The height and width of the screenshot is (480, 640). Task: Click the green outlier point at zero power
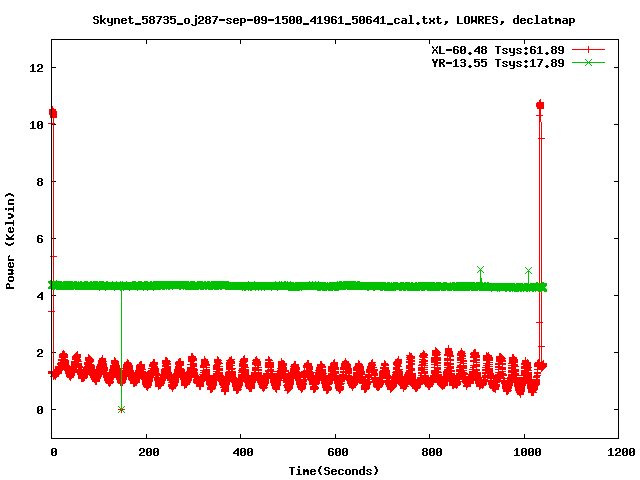121,409
